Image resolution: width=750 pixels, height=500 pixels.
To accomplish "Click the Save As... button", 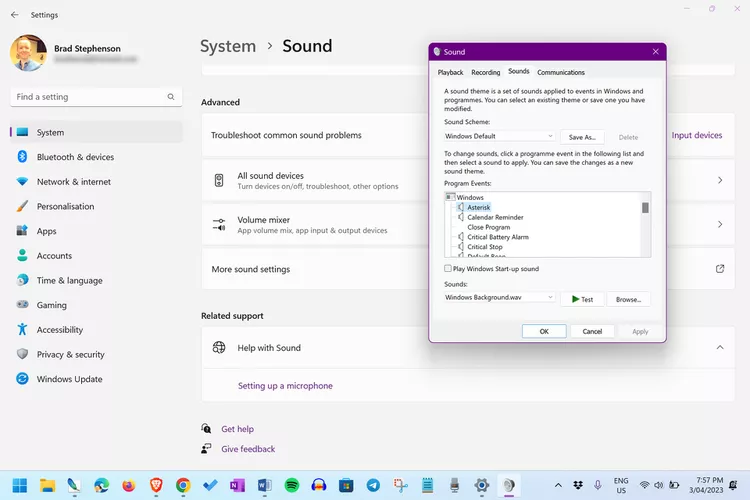I will click(x=582, y=137).
